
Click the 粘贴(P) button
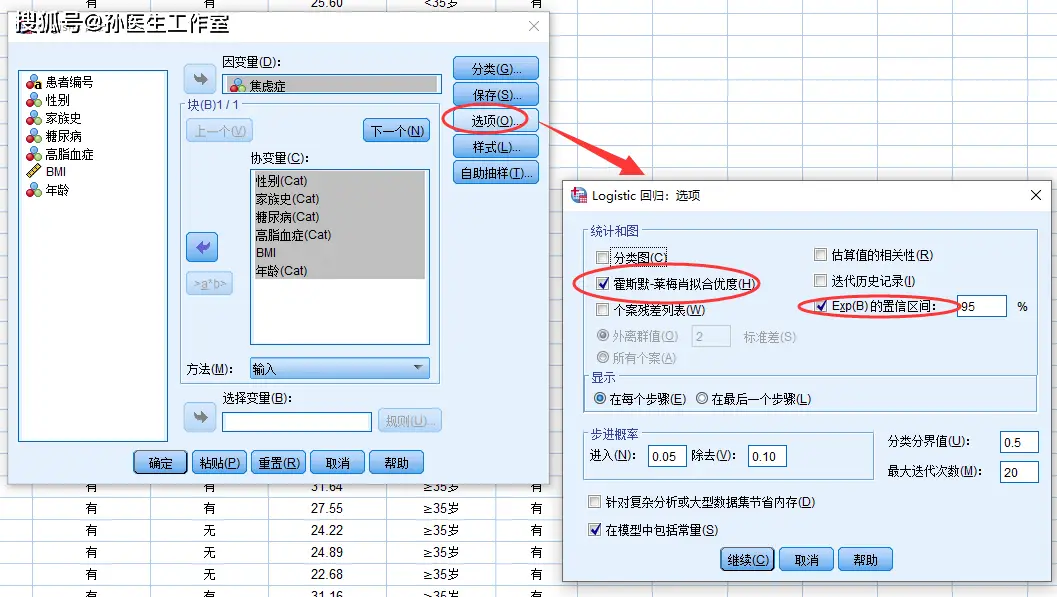[218, 462]
